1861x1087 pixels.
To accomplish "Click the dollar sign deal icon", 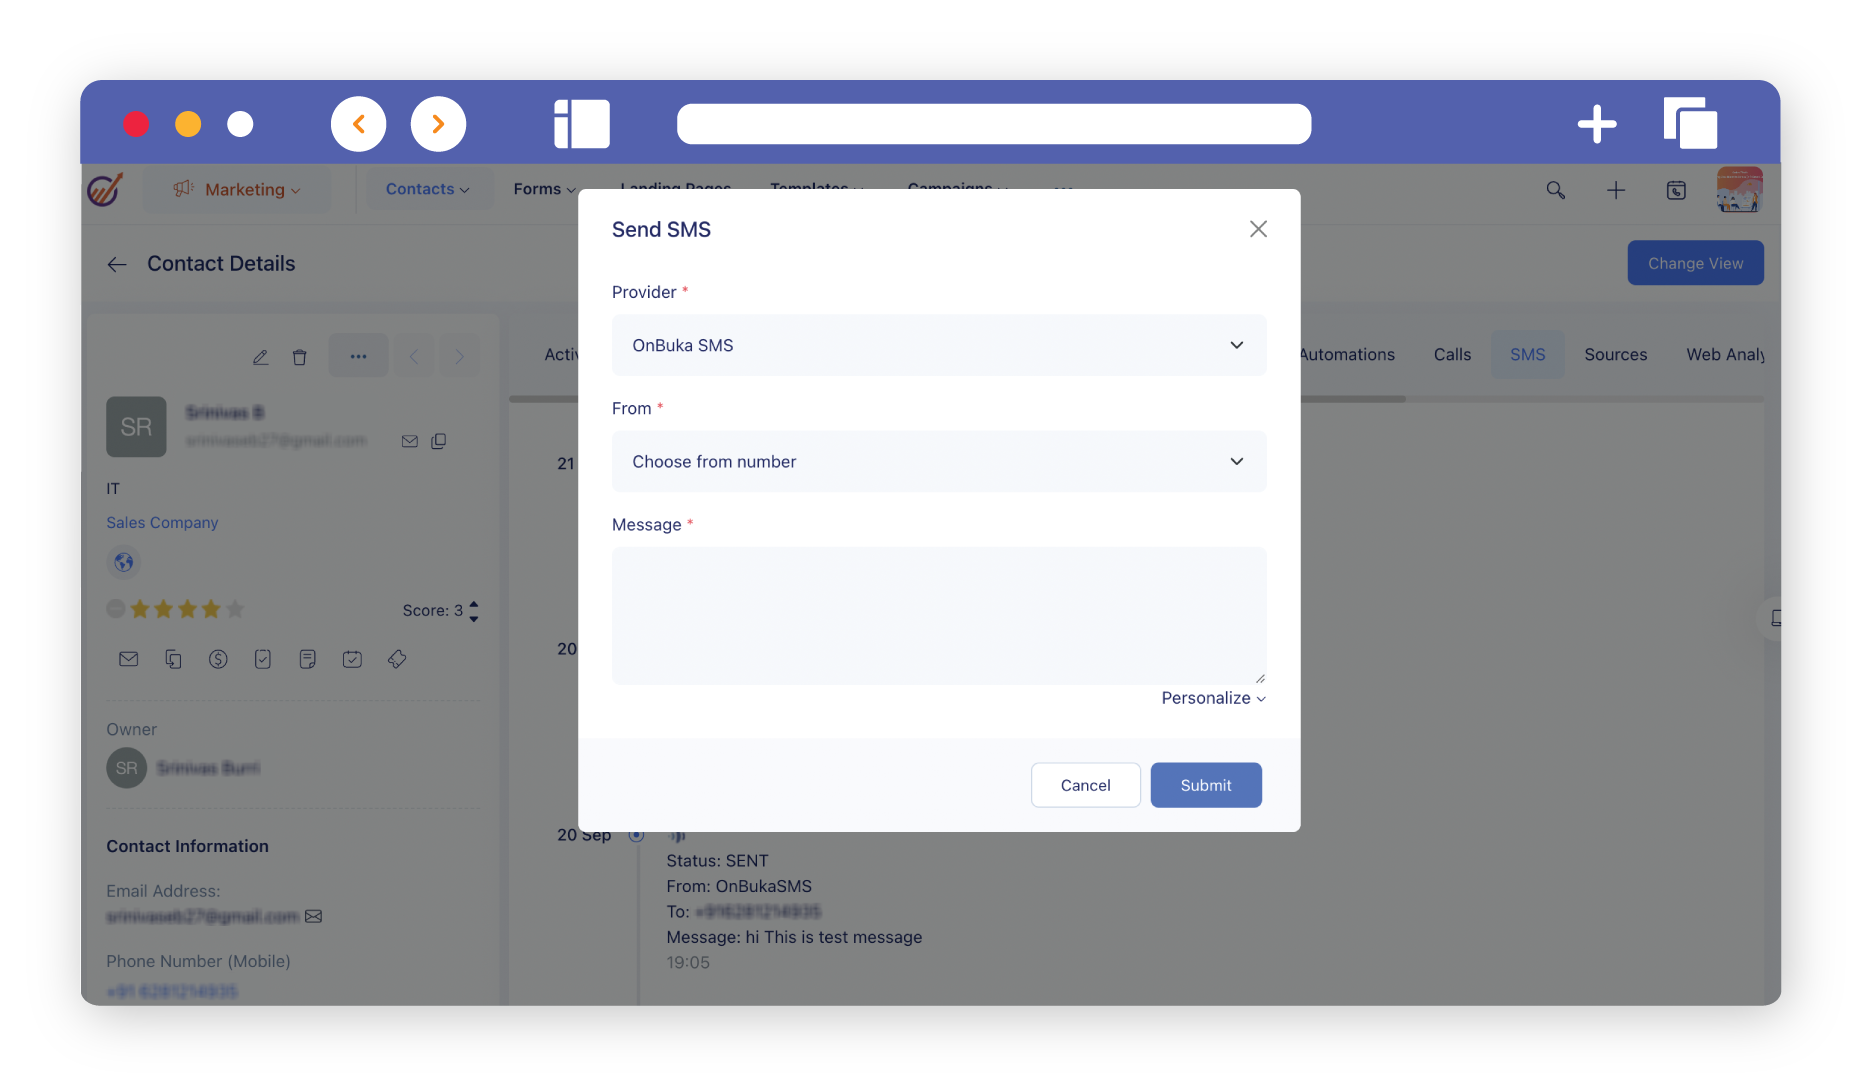I will (x=218, y=659).
